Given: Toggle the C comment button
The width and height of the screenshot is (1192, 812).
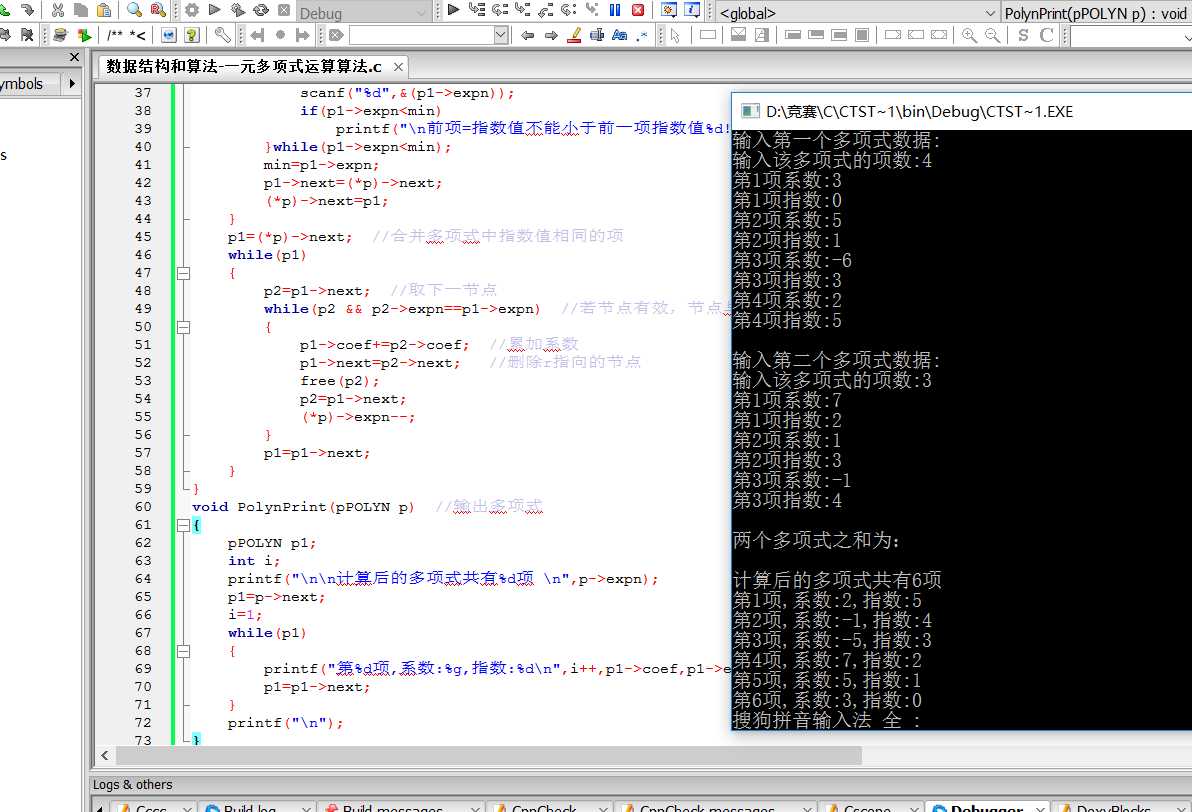Looking at the screenshot, I should click(1046, 34).
